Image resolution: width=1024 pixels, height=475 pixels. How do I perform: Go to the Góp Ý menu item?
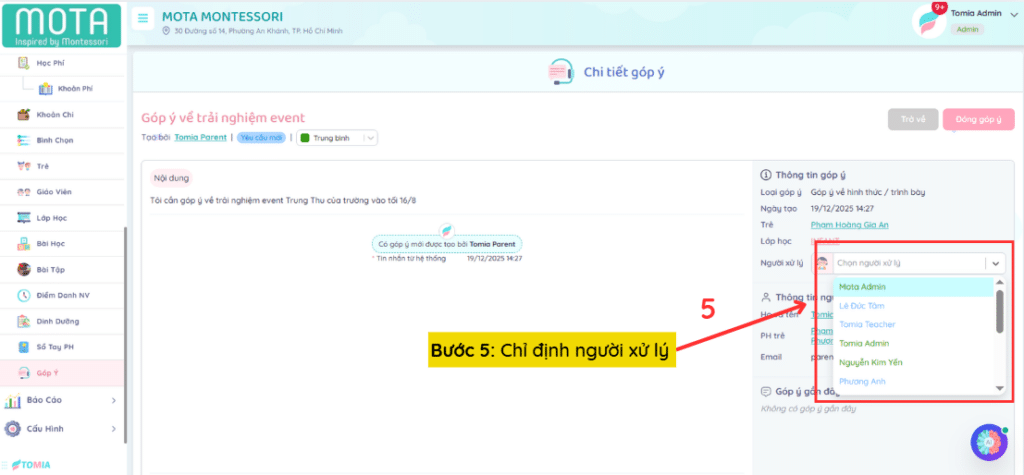45,372
